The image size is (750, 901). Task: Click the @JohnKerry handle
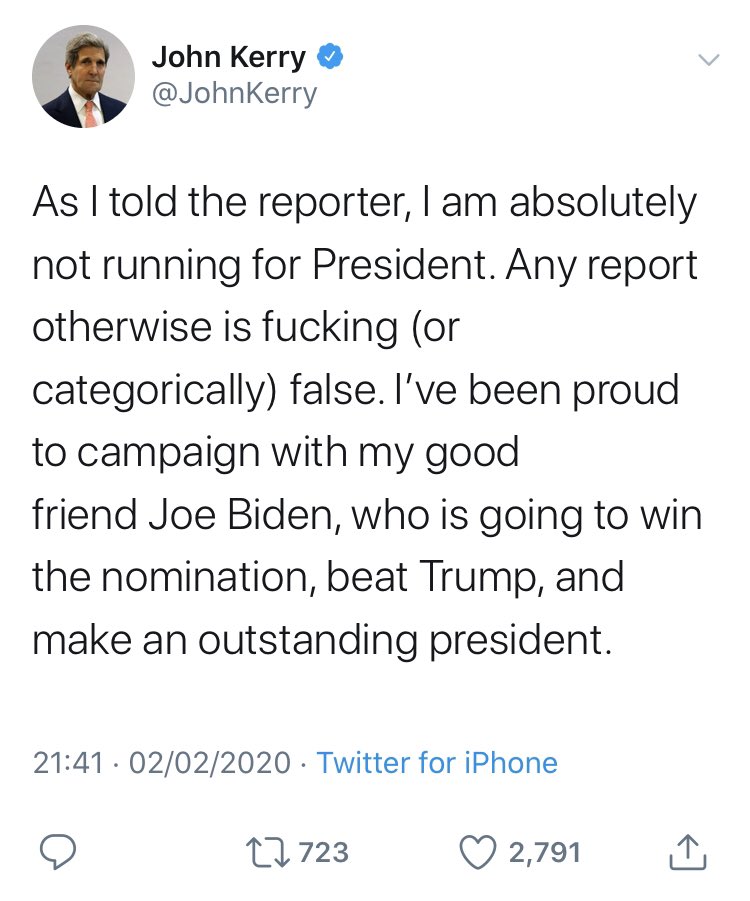pyautogui.click(x=234, y=93)
